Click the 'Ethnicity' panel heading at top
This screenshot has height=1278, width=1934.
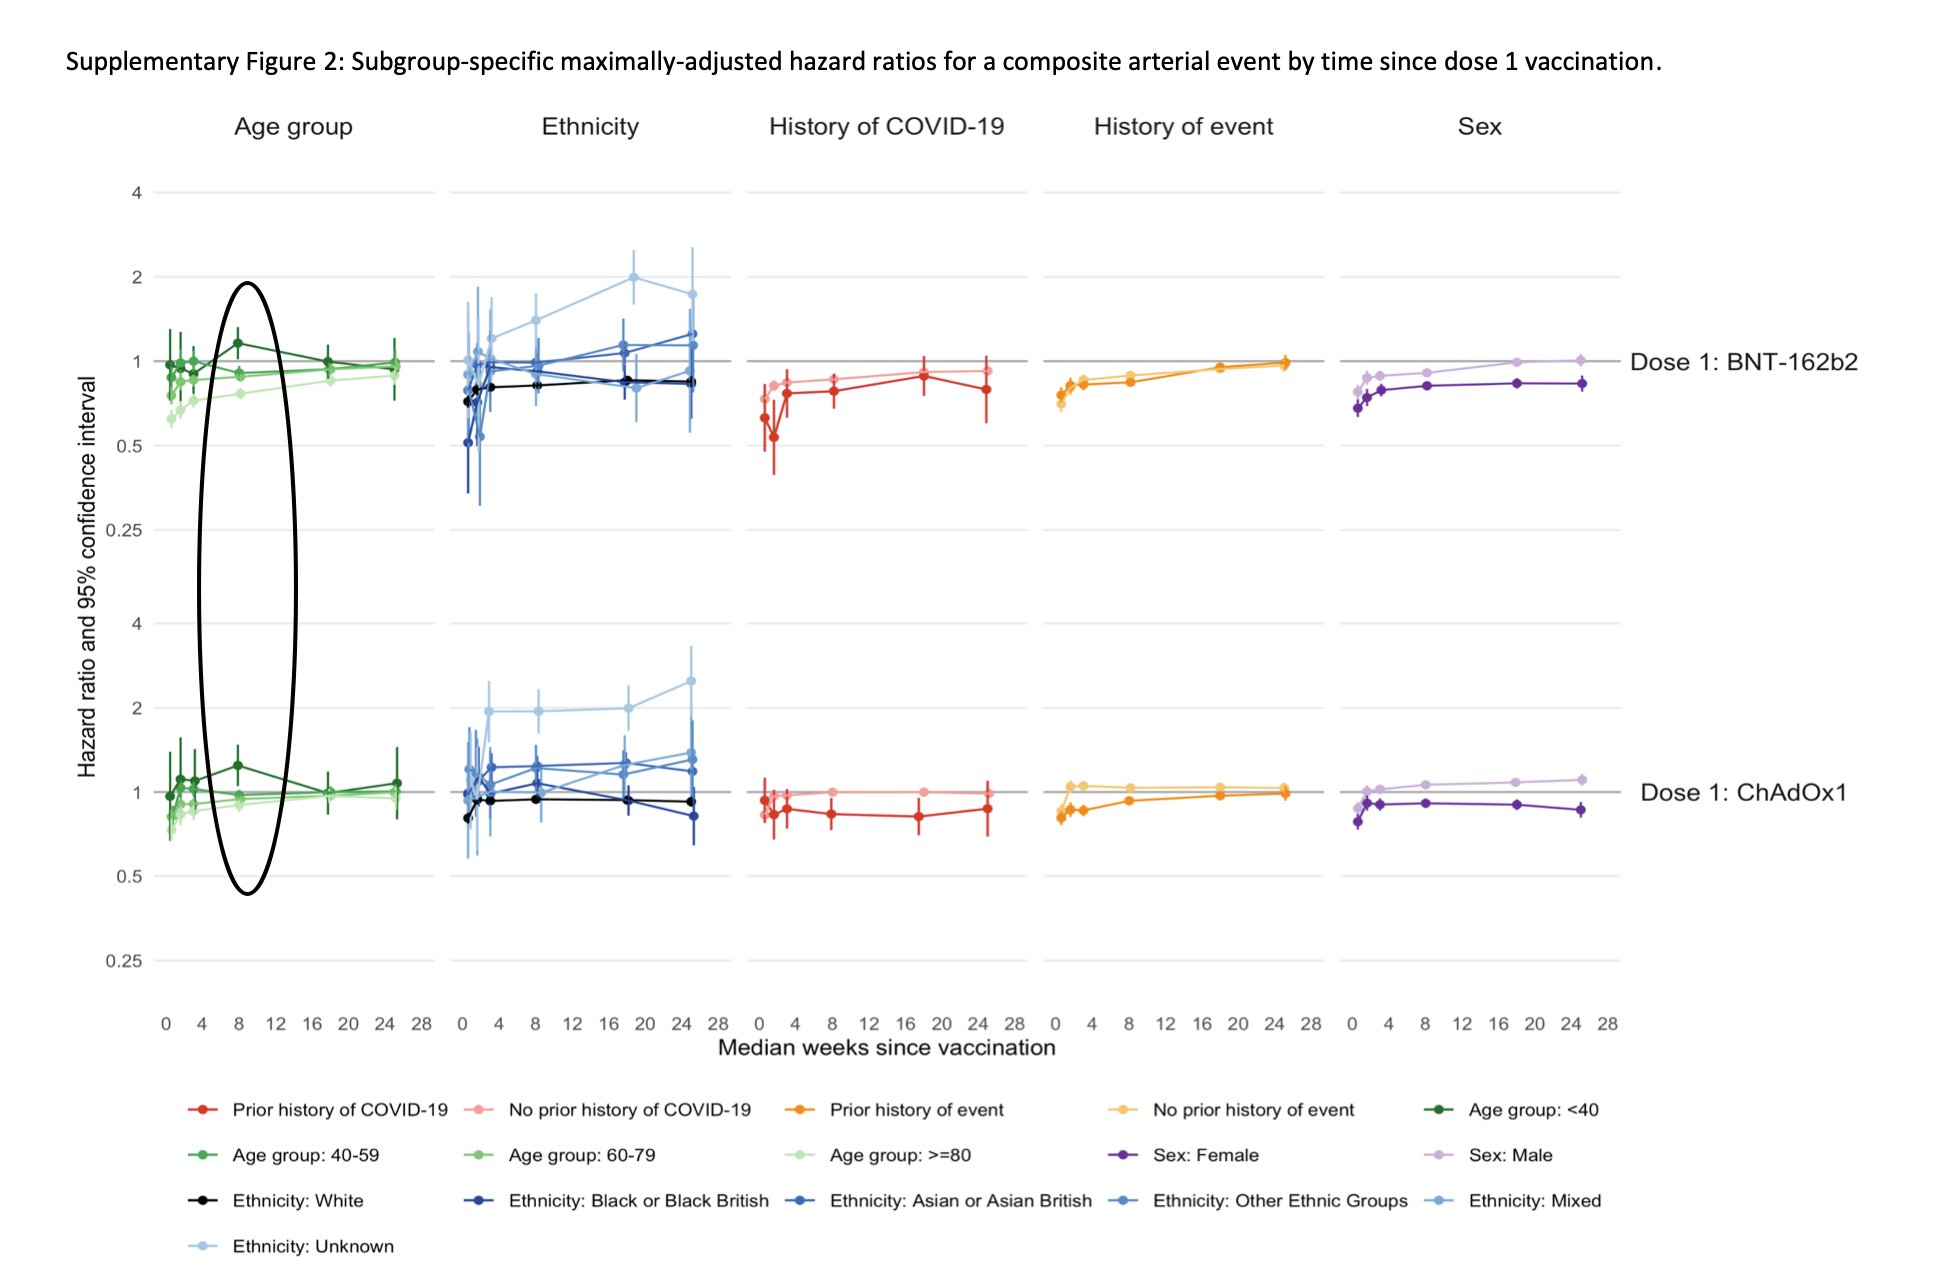(590, 127)
